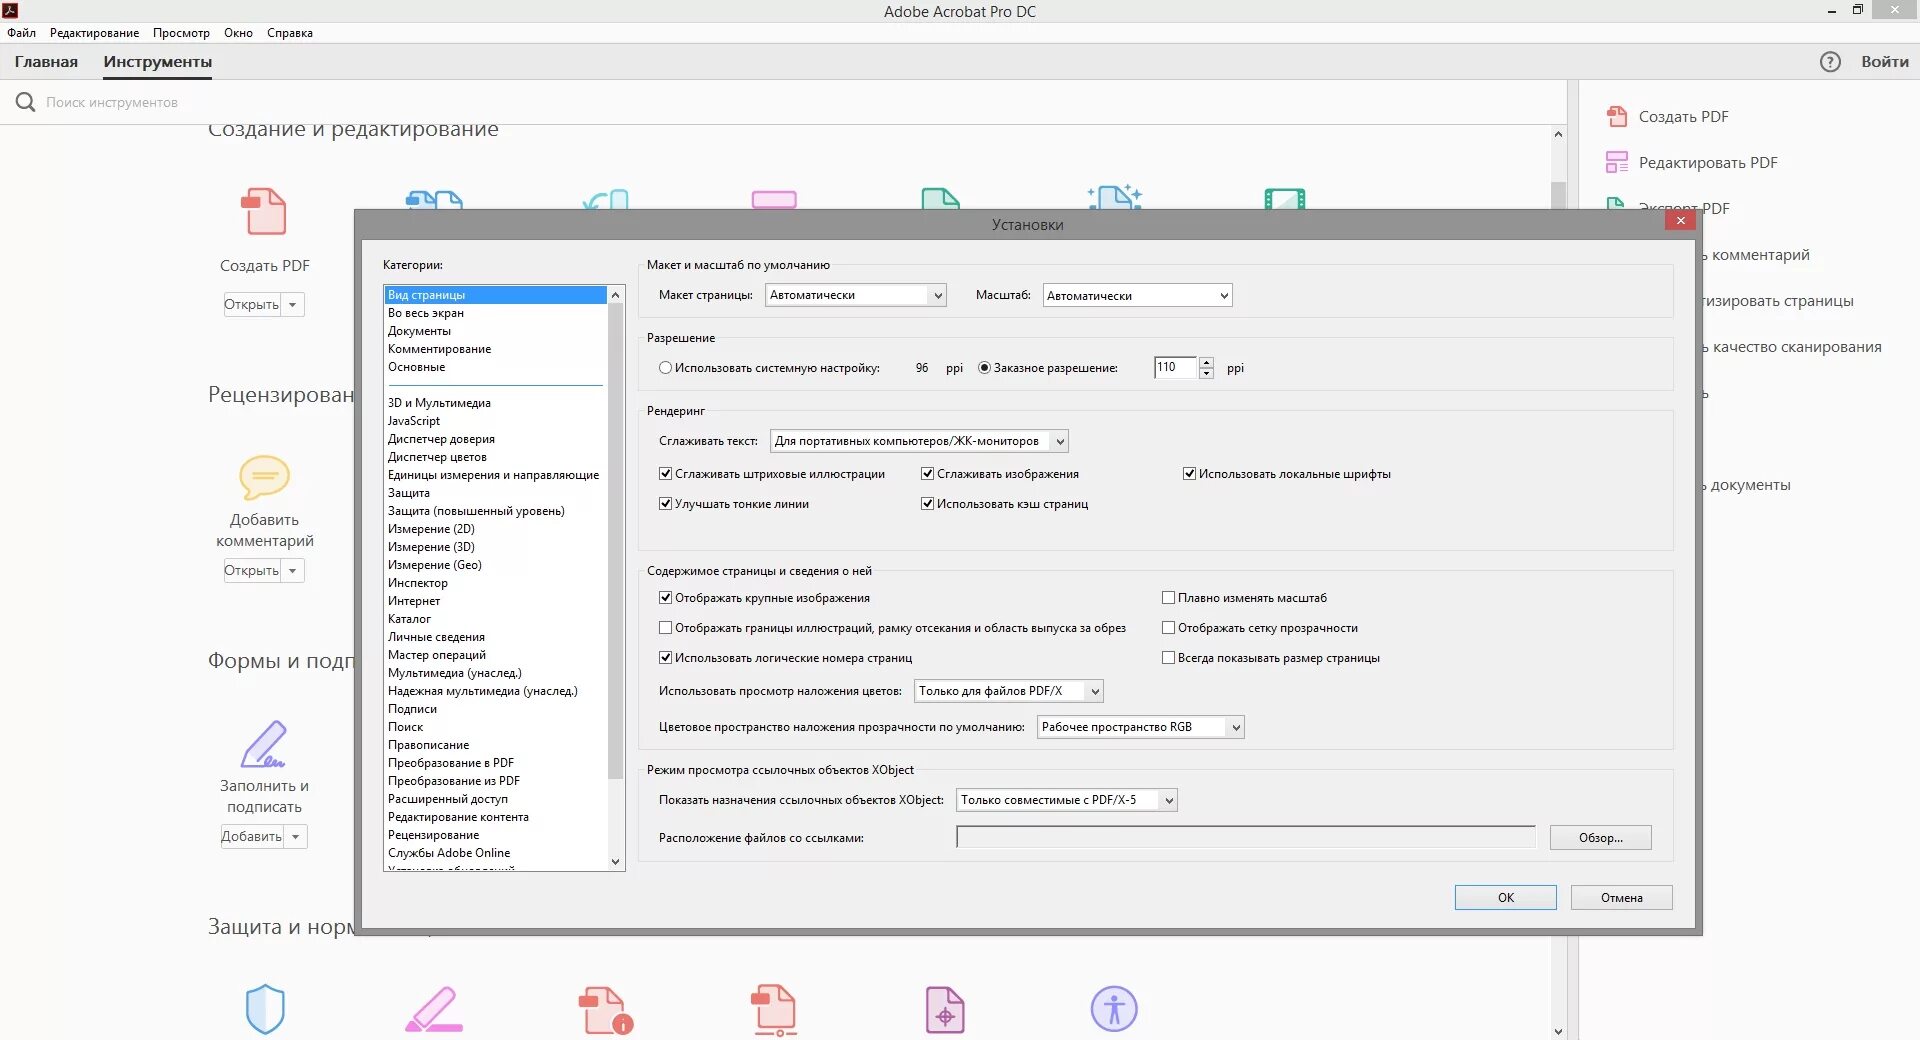Image resolution: width=1920 pixels, height=1040 pixels.
Task: Open the Просмотр menu
Action: pyautogui.click(x=181, y=33)
